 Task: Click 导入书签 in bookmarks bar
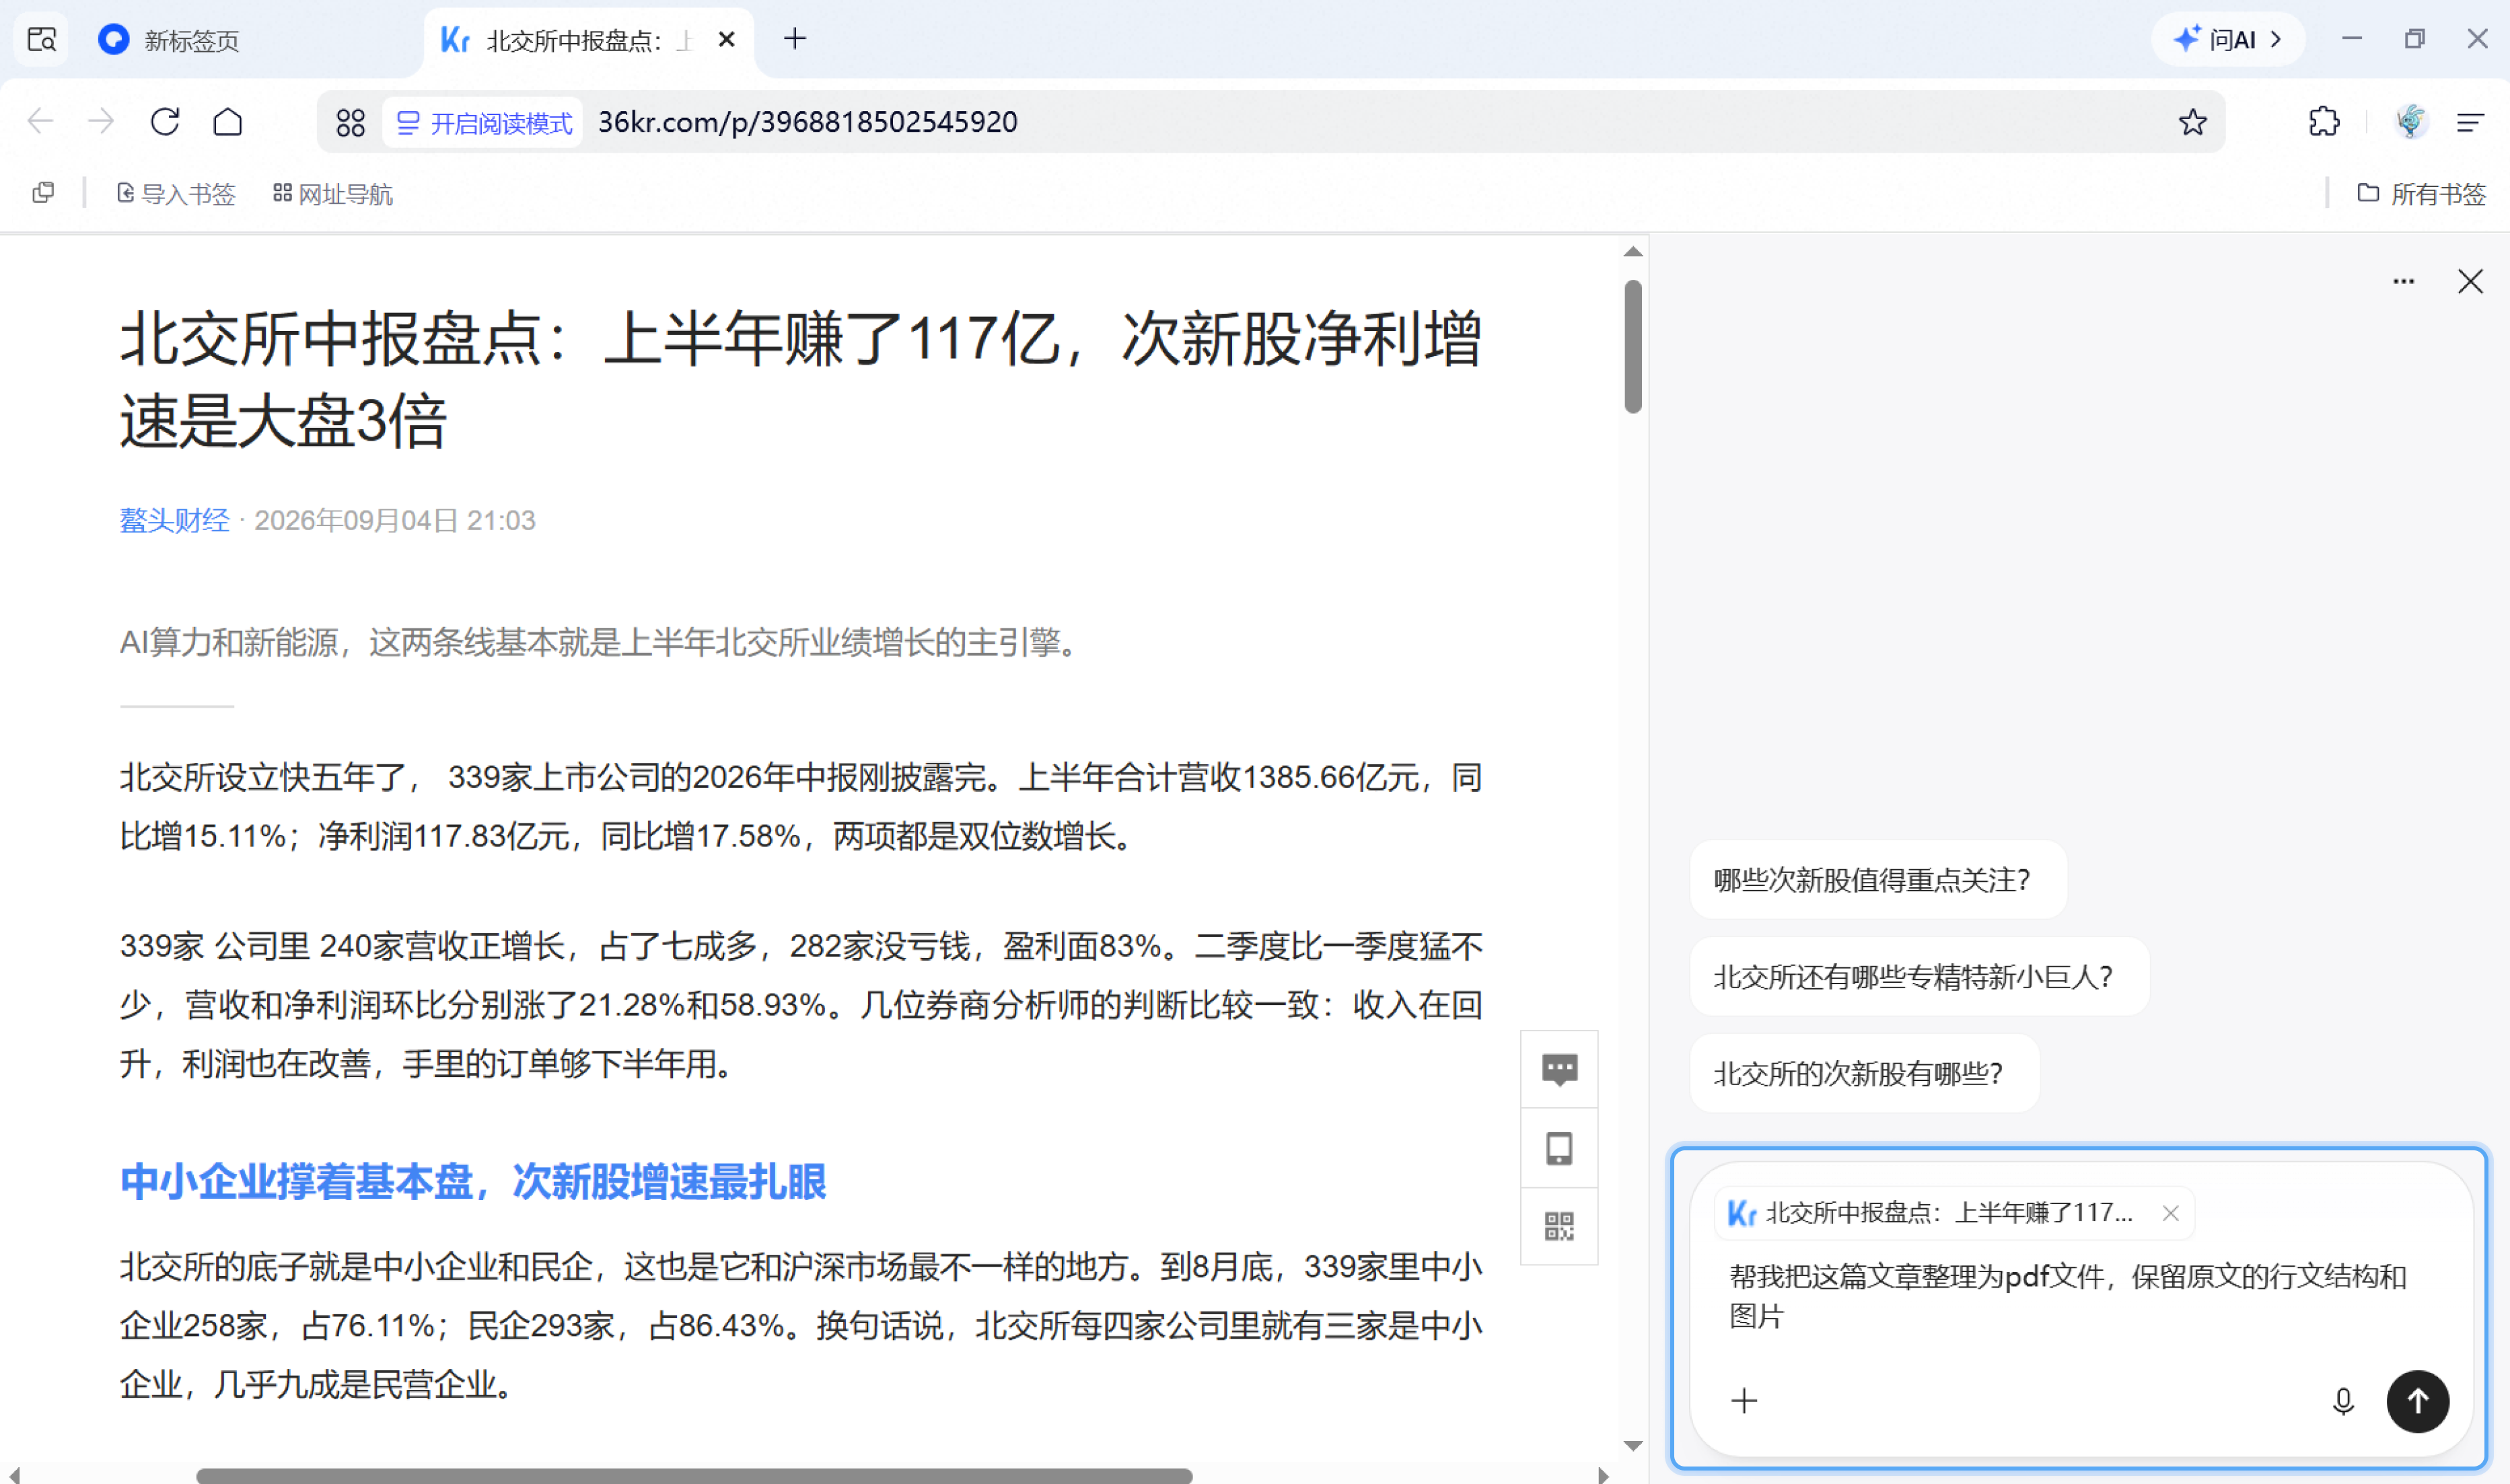(x=176, y=194)
